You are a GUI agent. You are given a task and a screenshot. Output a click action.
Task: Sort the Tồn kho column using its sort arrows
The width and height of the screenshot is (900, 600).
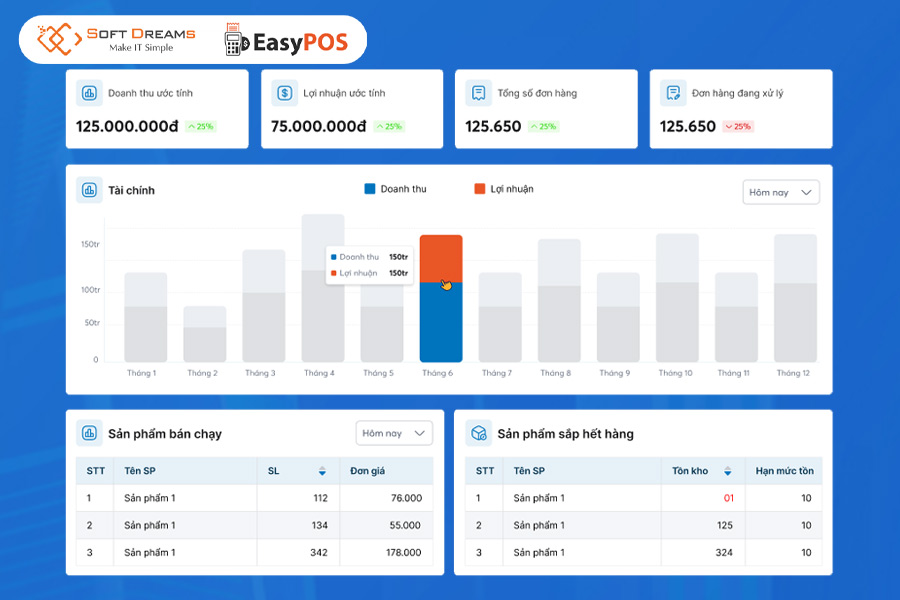point(729,470)
